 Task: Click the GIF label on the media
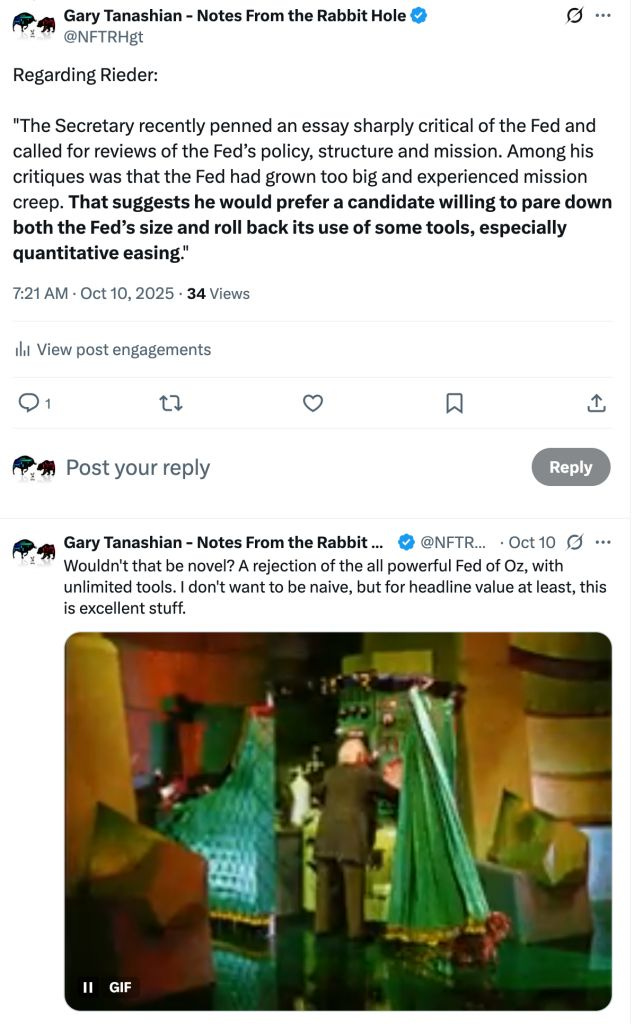120,987
